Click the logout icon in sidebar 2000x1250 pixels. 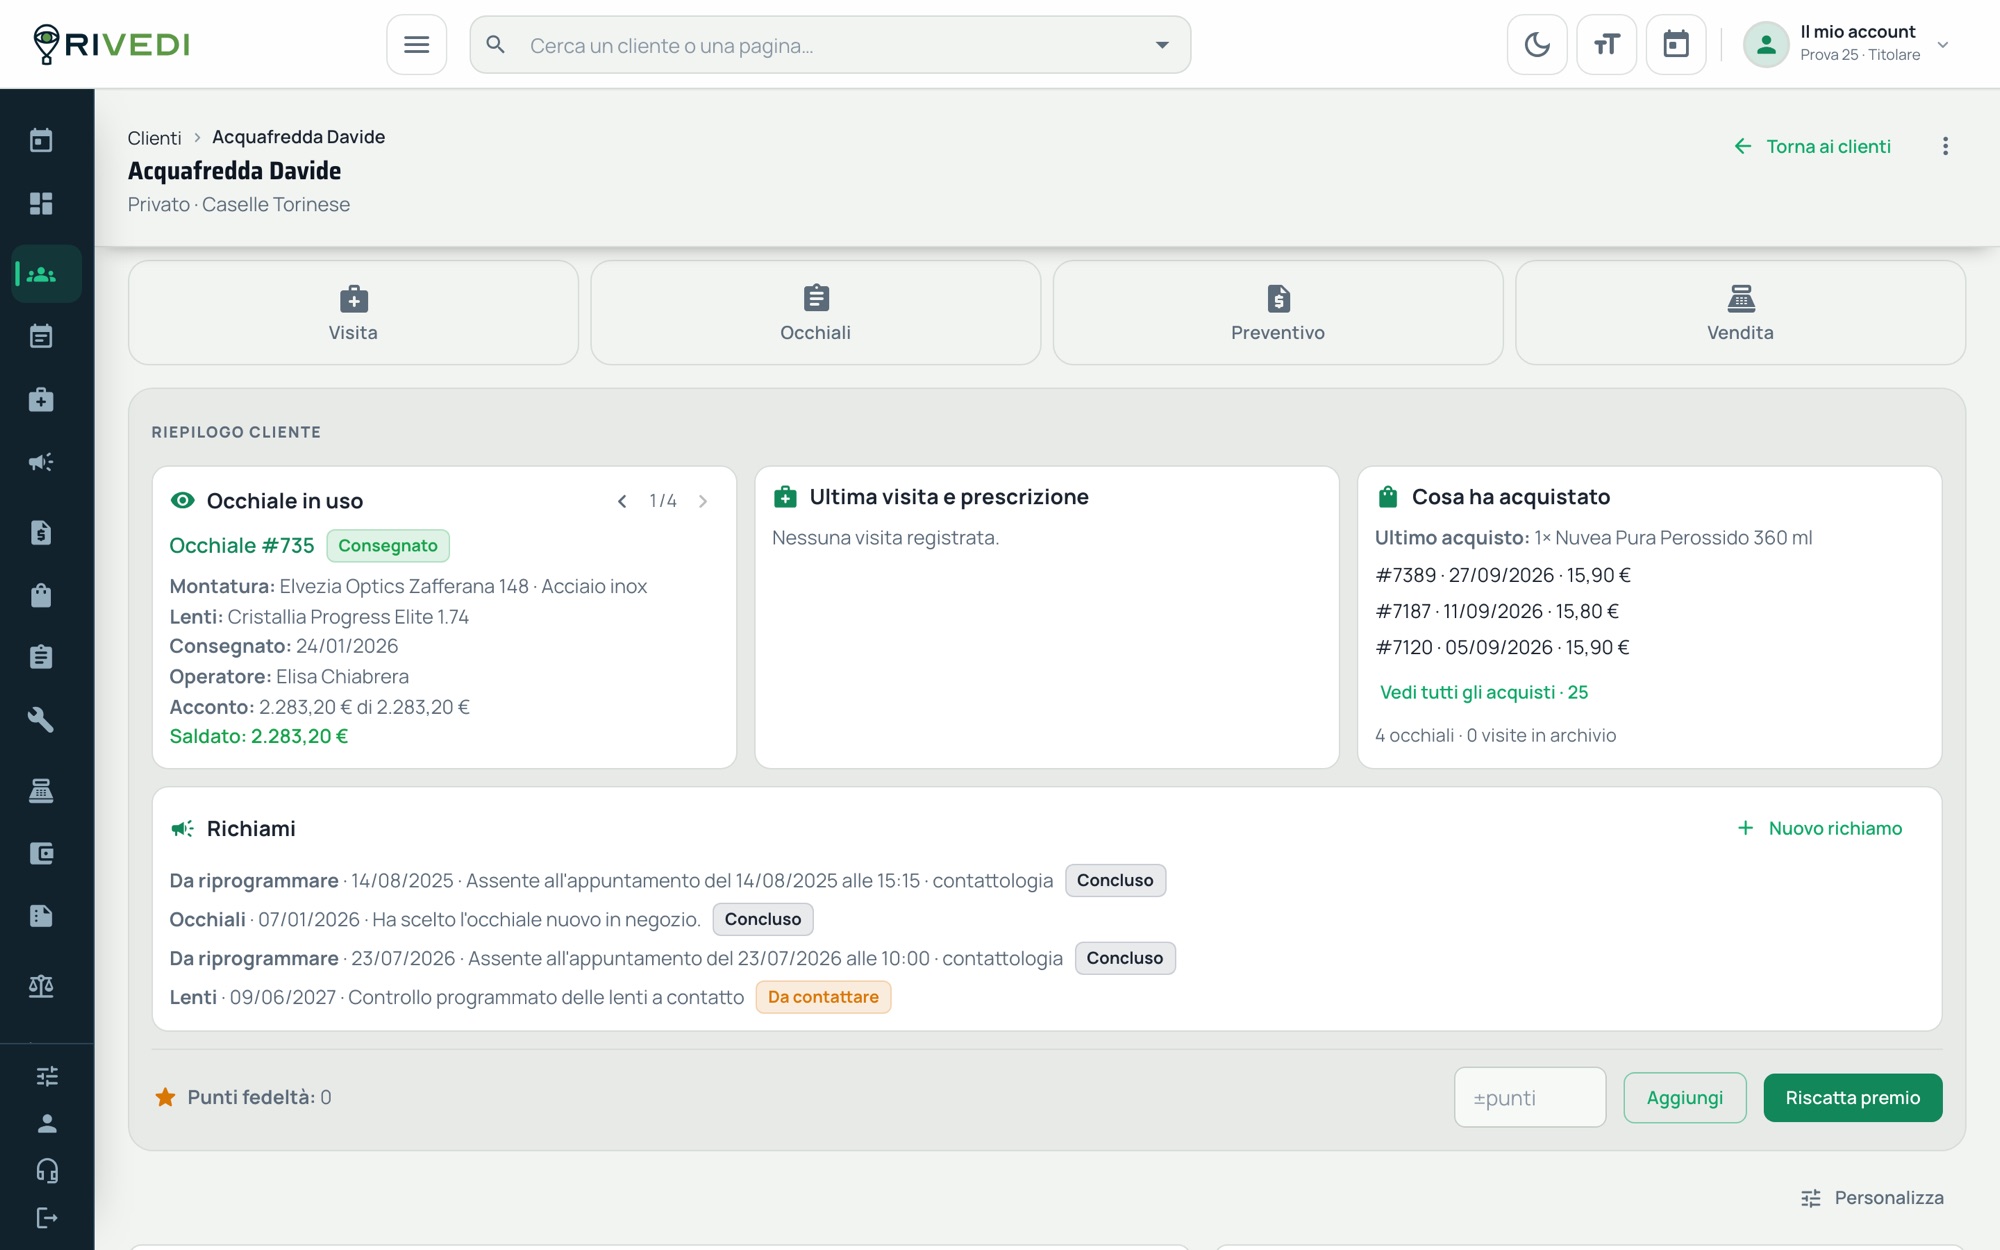coord(47,1217)
